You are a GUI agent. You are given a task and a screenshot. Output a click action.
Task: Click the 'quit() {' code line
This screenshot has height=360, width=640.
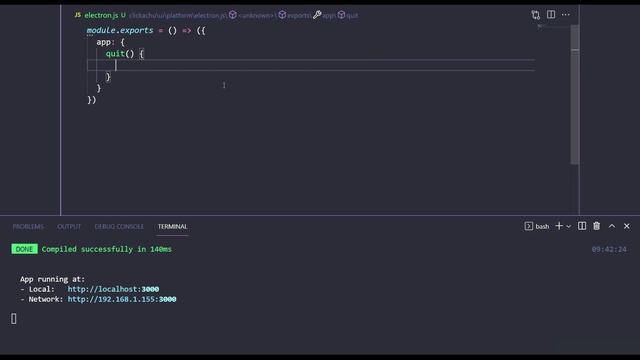tap(125, 53)
